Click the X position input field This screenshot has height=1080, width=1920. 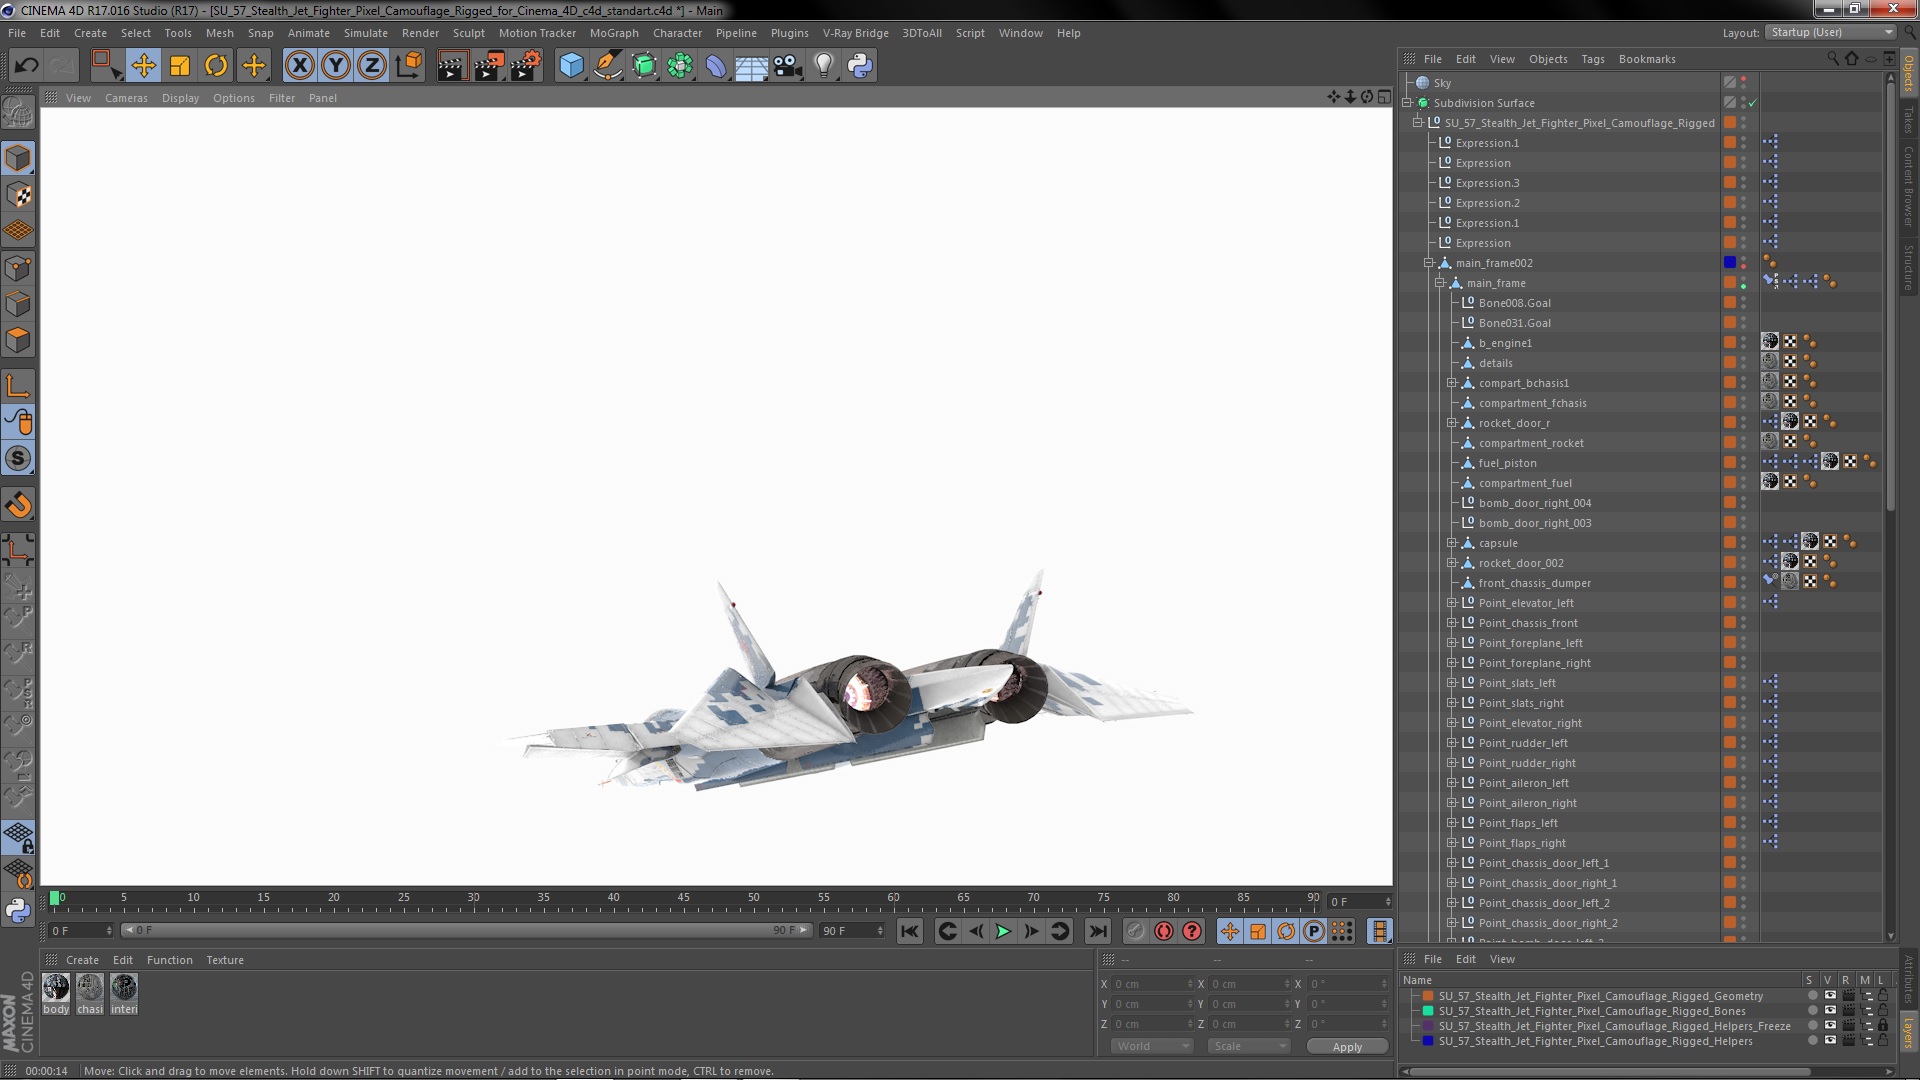click(1152, 984)
